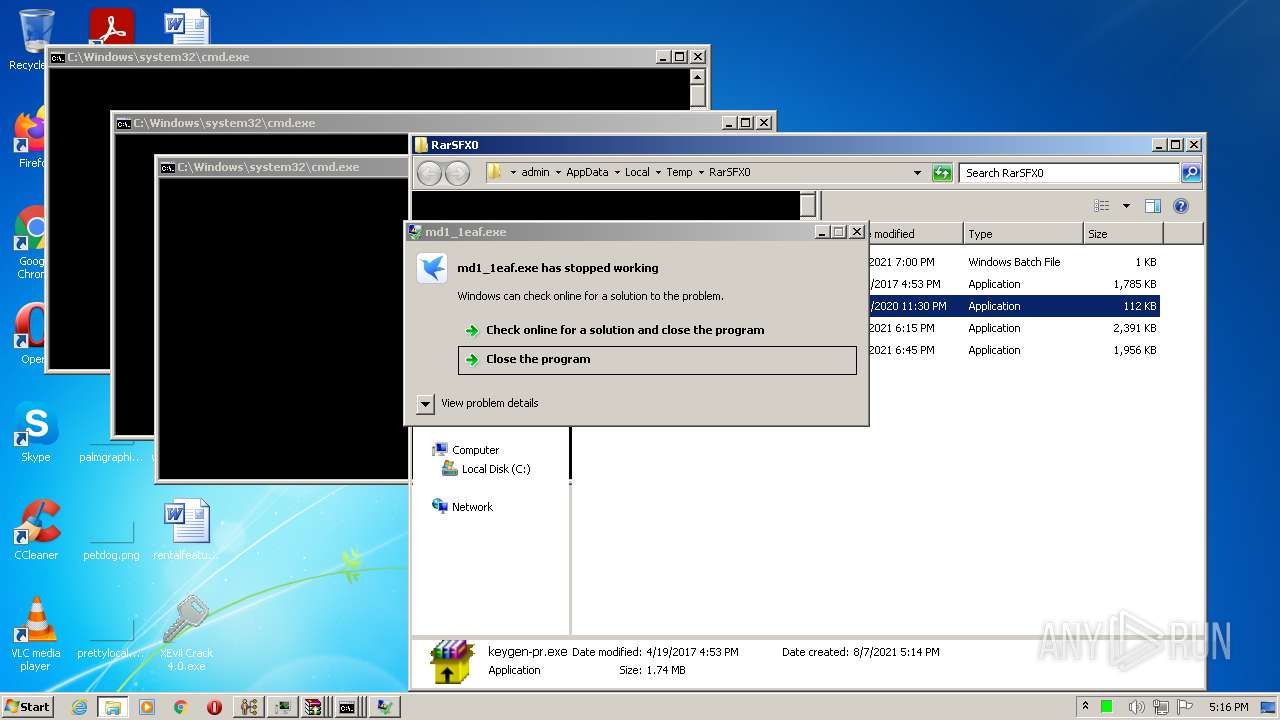The width and height of the screenshot is (1280, 720).
Task: Click Refresh button next to address bar
Action: pyautogui.click(x=941, y=173)
